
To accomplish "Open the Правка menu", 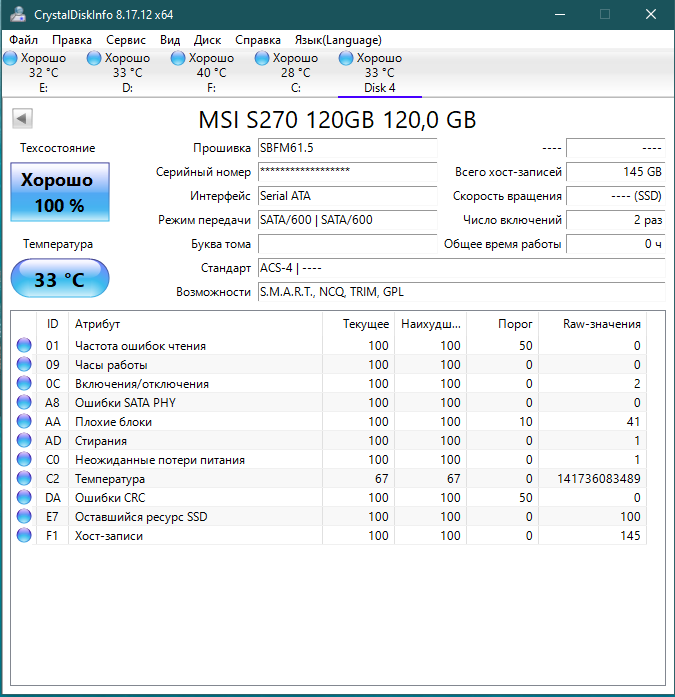I will click(72, 40).
